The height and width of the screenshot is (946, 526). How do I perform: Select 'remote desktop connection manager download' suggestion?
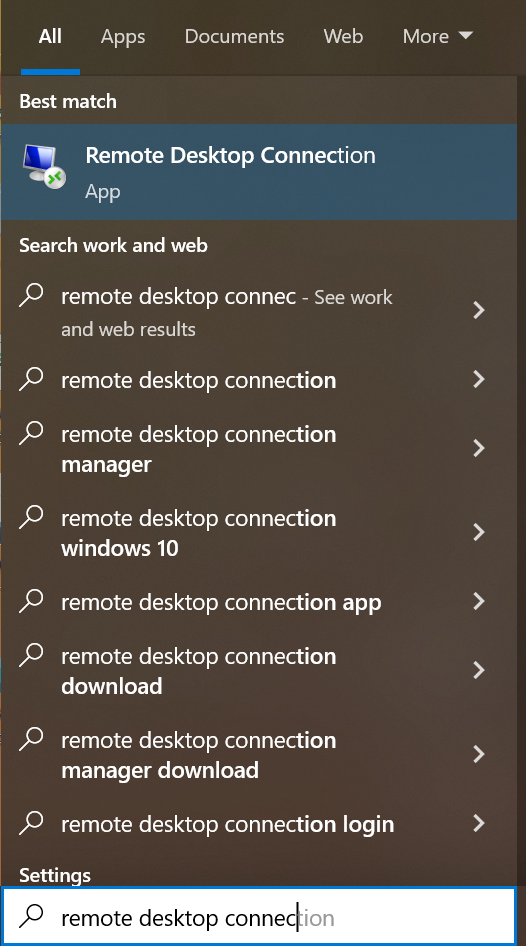tap(259, 755)
